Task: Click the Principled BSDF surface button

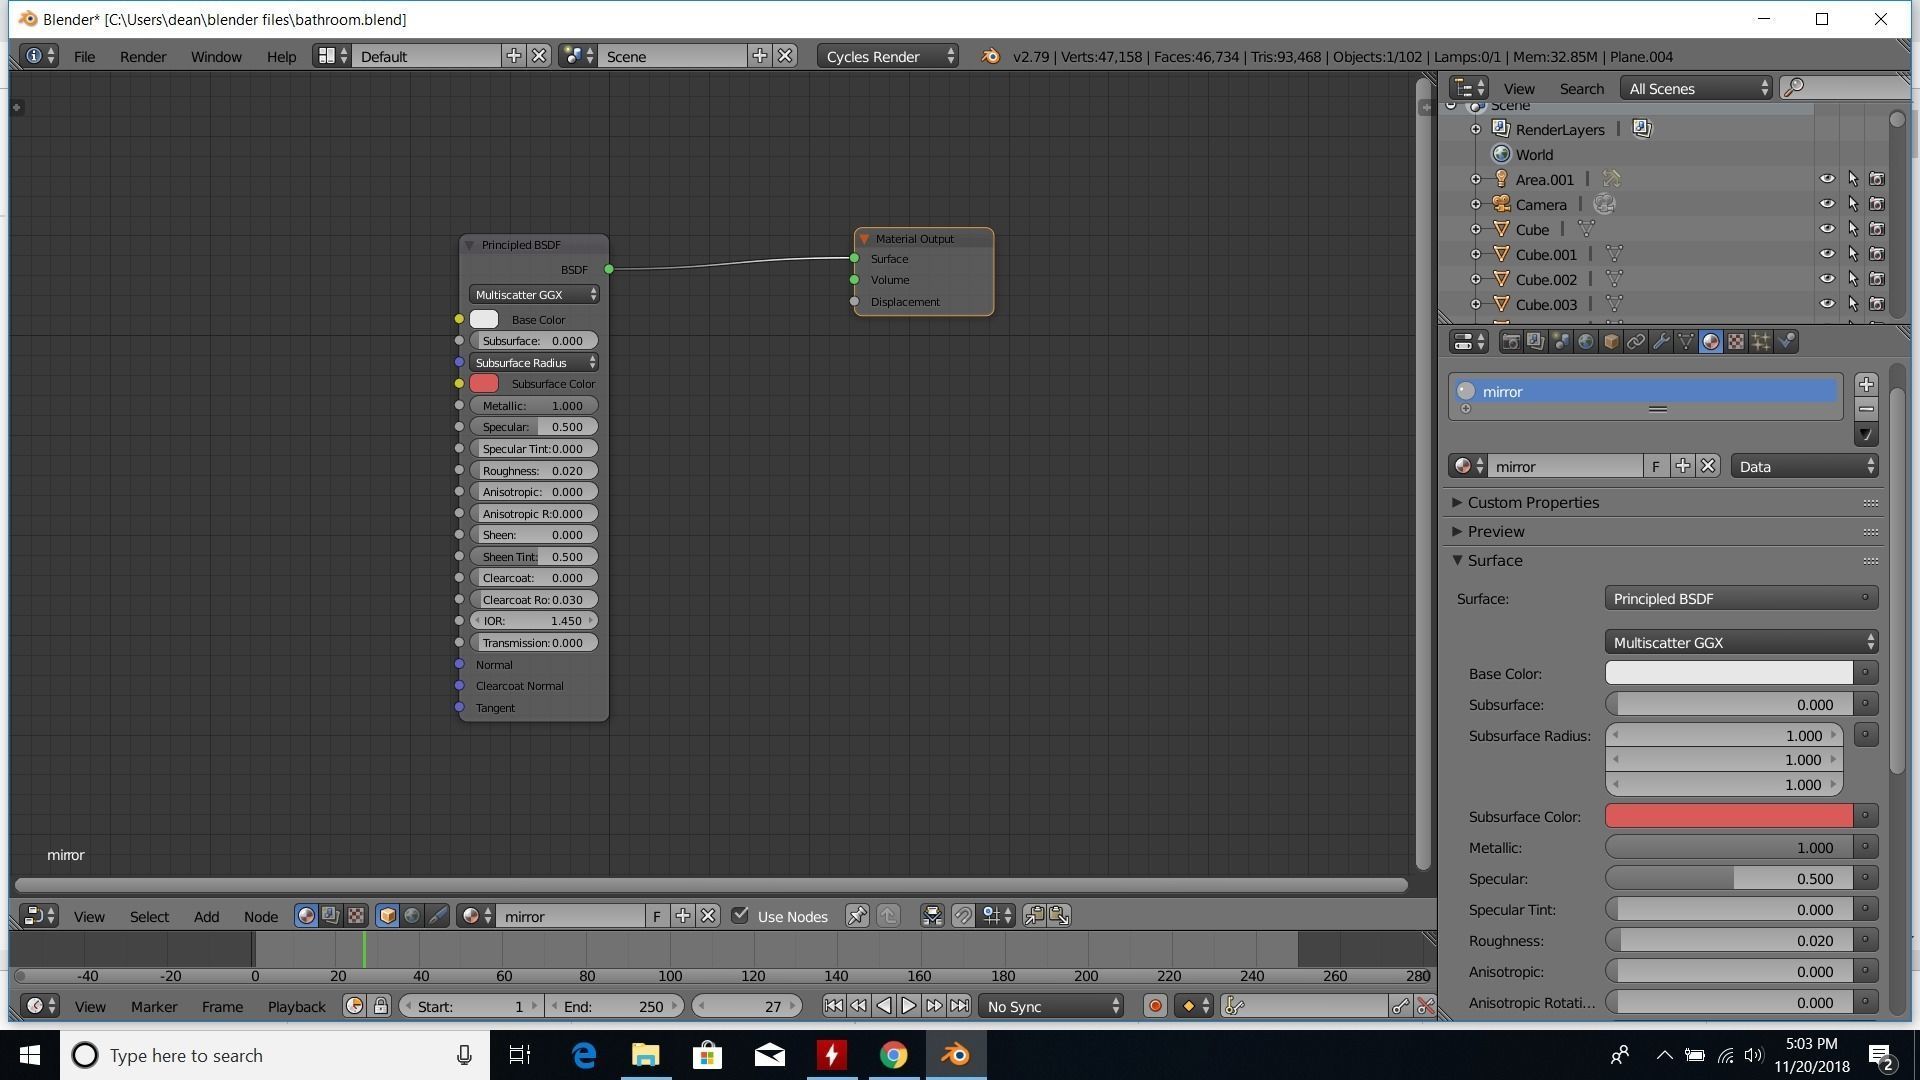Action: click(1740, 599)
